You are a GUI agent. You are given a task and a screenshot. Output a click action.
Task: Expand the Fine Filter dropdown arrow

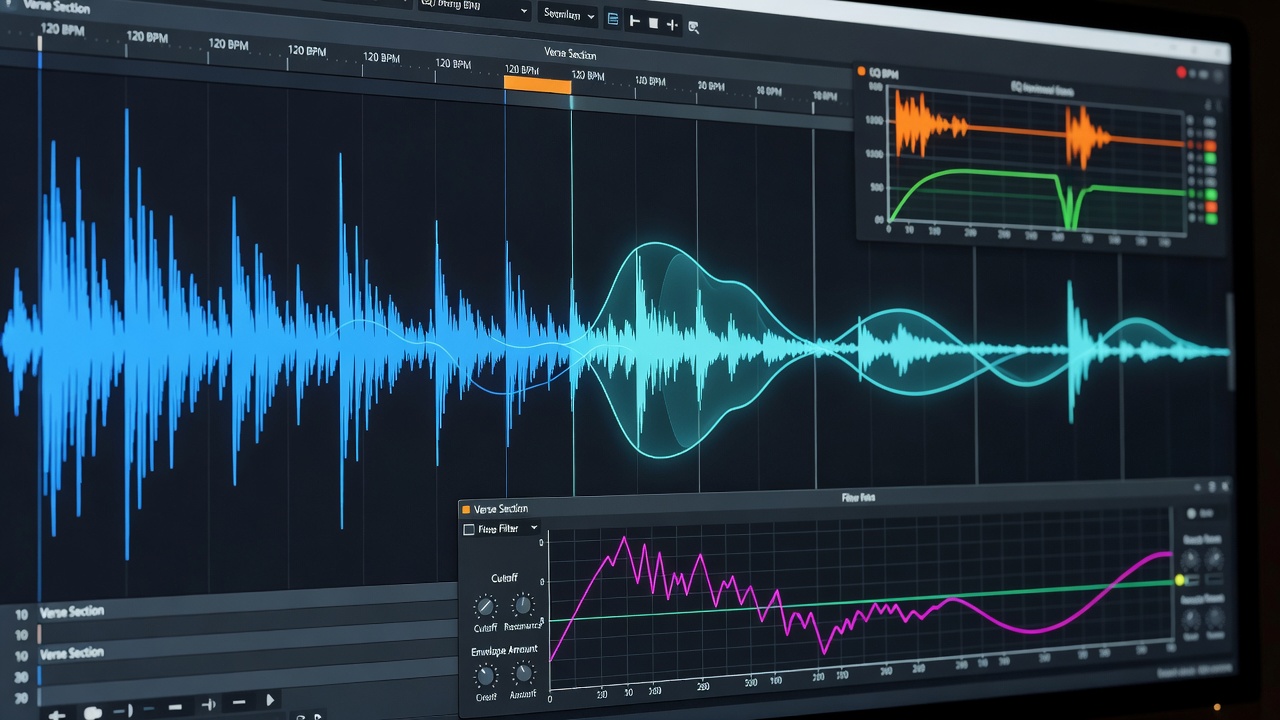pos(534,528)
